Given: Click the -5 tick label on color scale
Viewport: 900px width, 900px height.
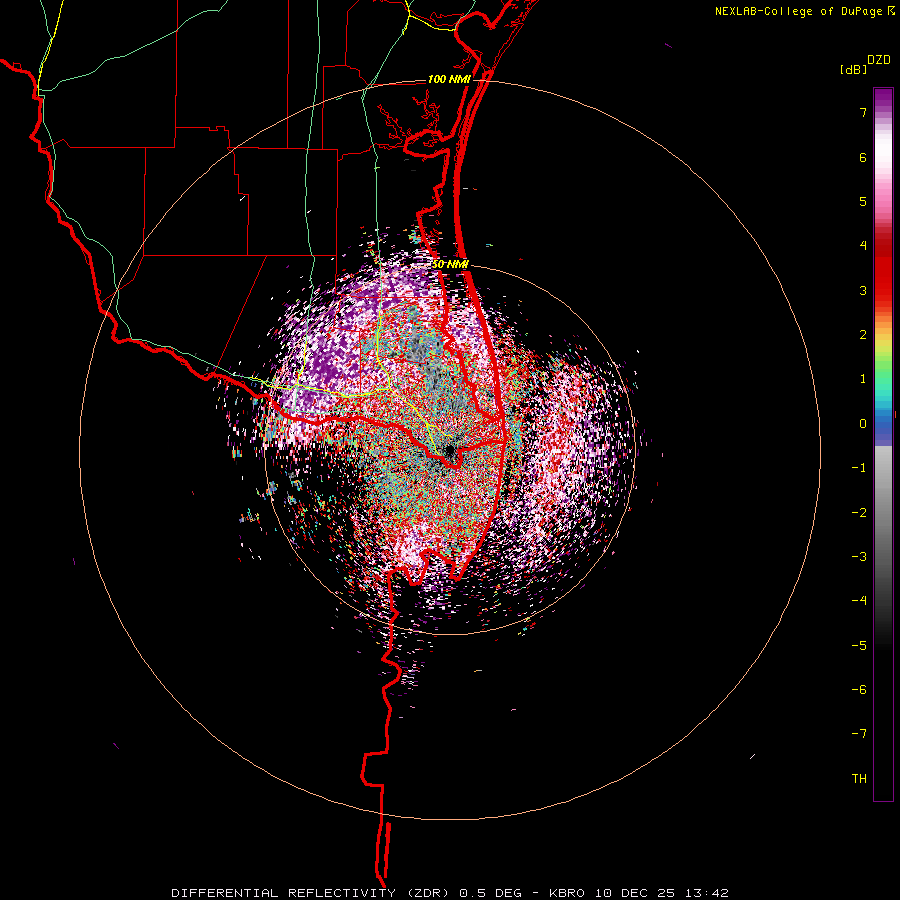Looking at the screenshot, I should (859, 645).
